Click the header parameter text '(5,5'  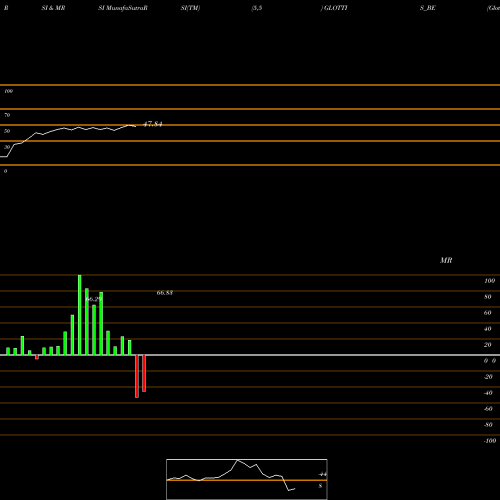[257, 8]
